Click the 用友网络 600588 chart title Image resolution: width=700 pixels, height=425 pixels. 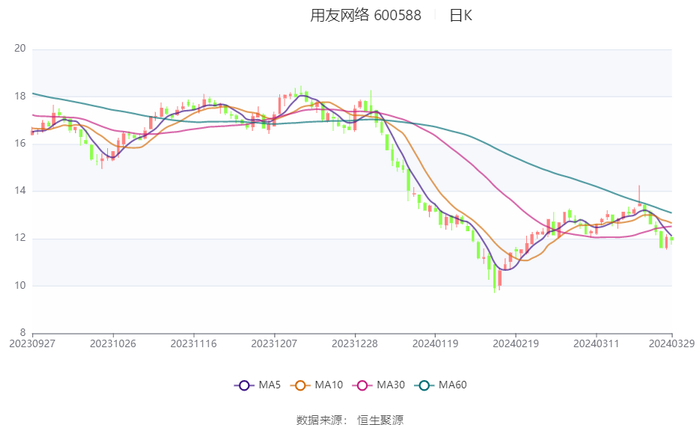pyautogui.click(x=351, y=15)
